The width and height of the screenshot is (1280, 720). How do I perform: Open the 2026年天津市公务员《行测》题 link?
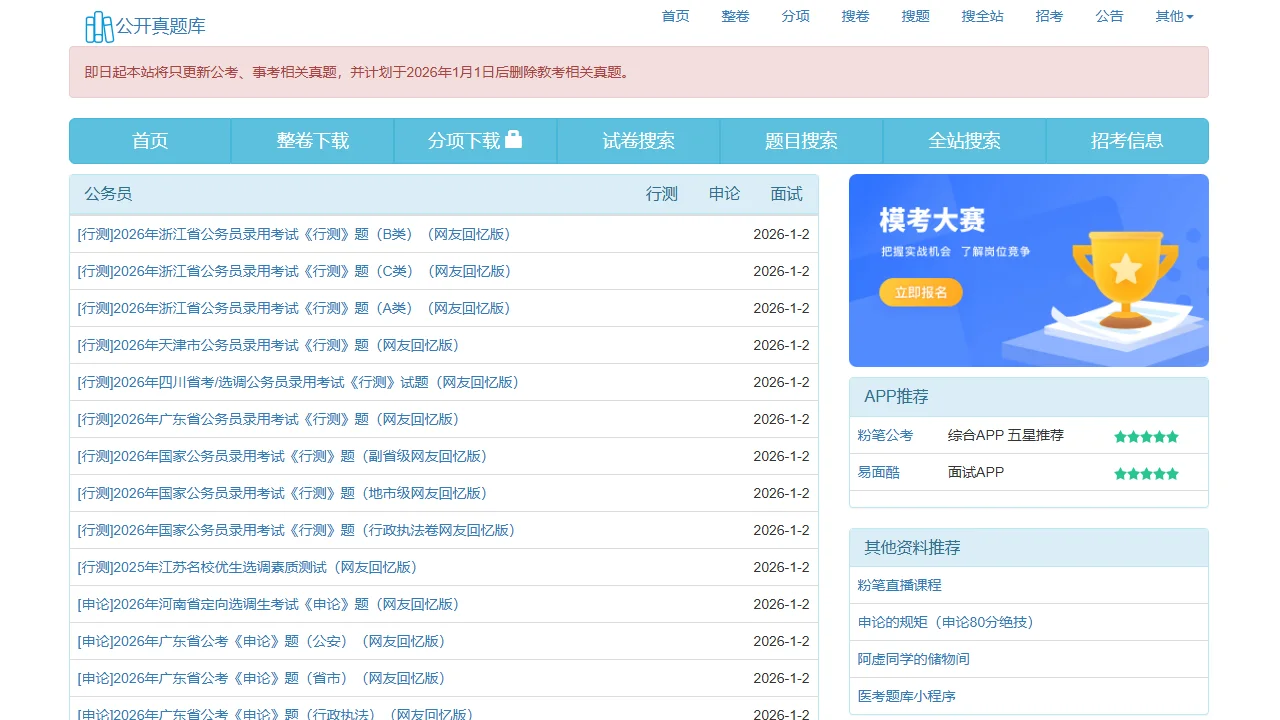point(268,345)
